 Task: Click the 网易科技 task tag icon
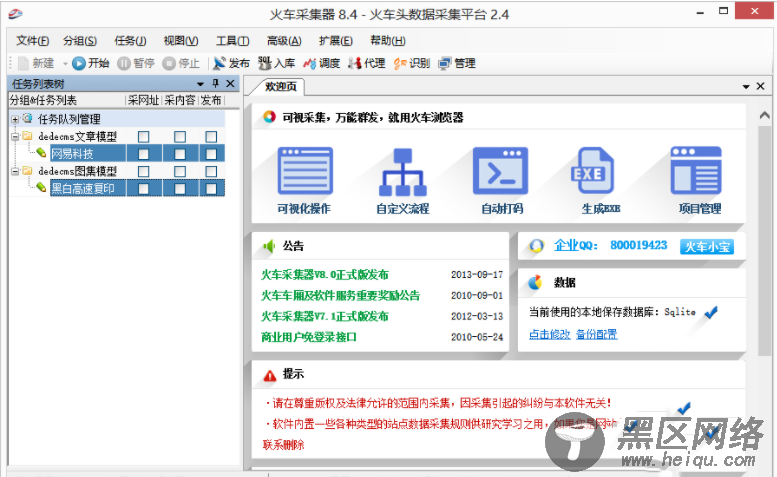[x=41, y=153]
